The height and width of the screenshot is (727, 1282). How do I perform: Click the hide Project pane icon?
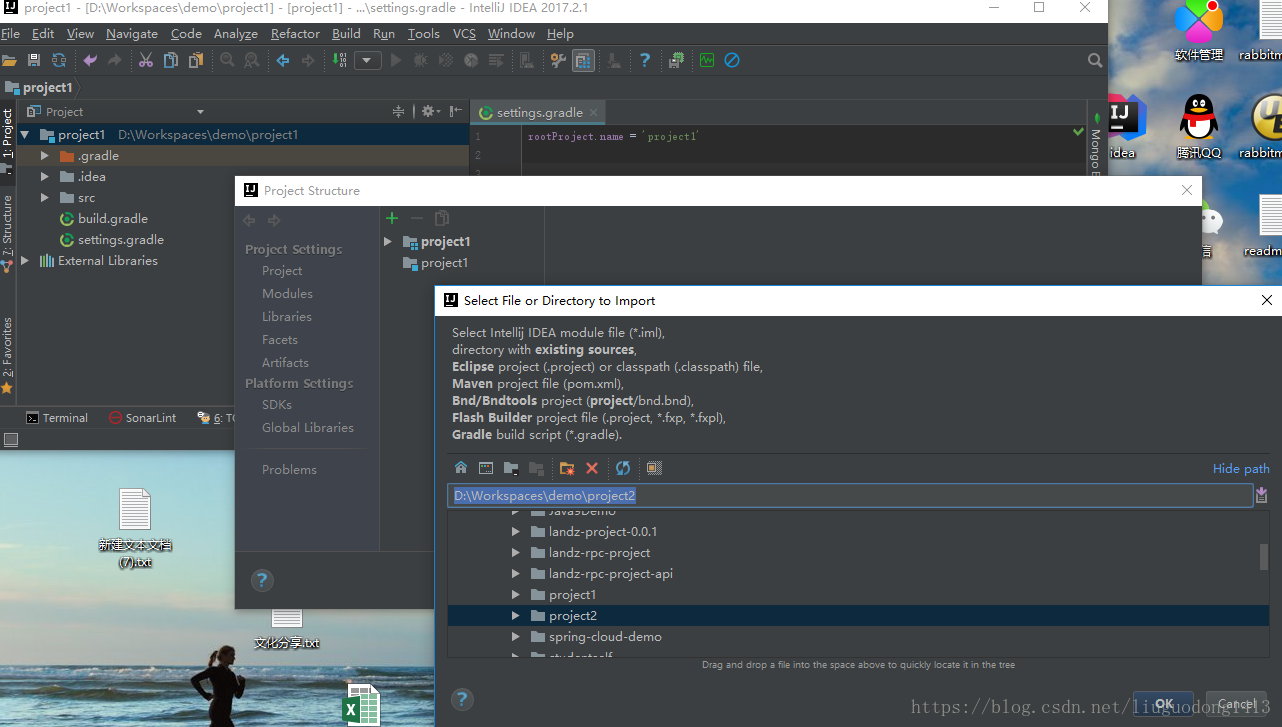click(456, 111)
